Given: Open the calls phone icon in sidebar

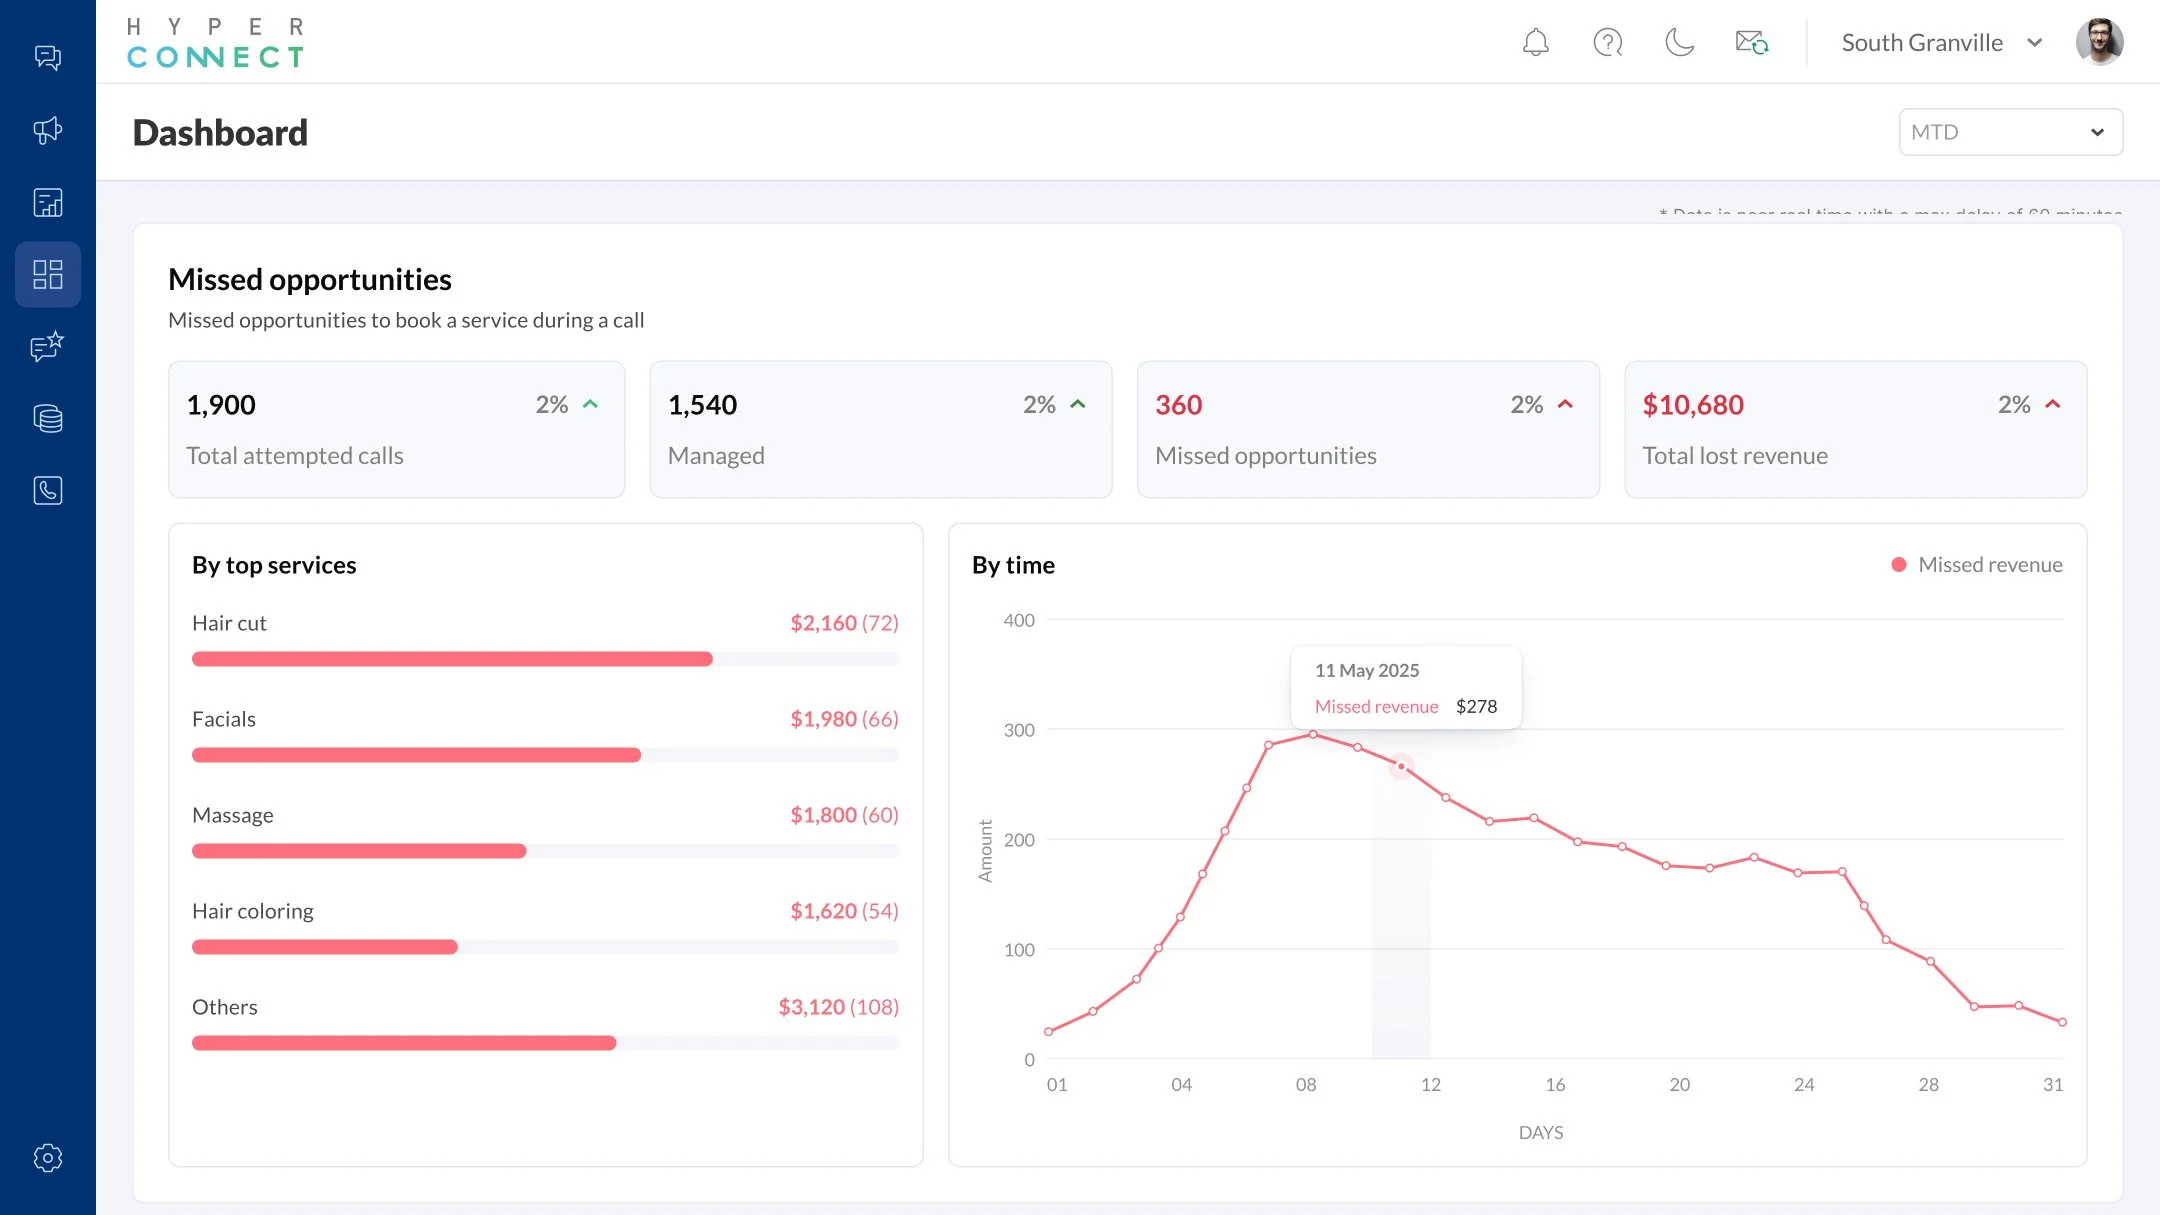Looking at the screenshot, I should [47, 491].
